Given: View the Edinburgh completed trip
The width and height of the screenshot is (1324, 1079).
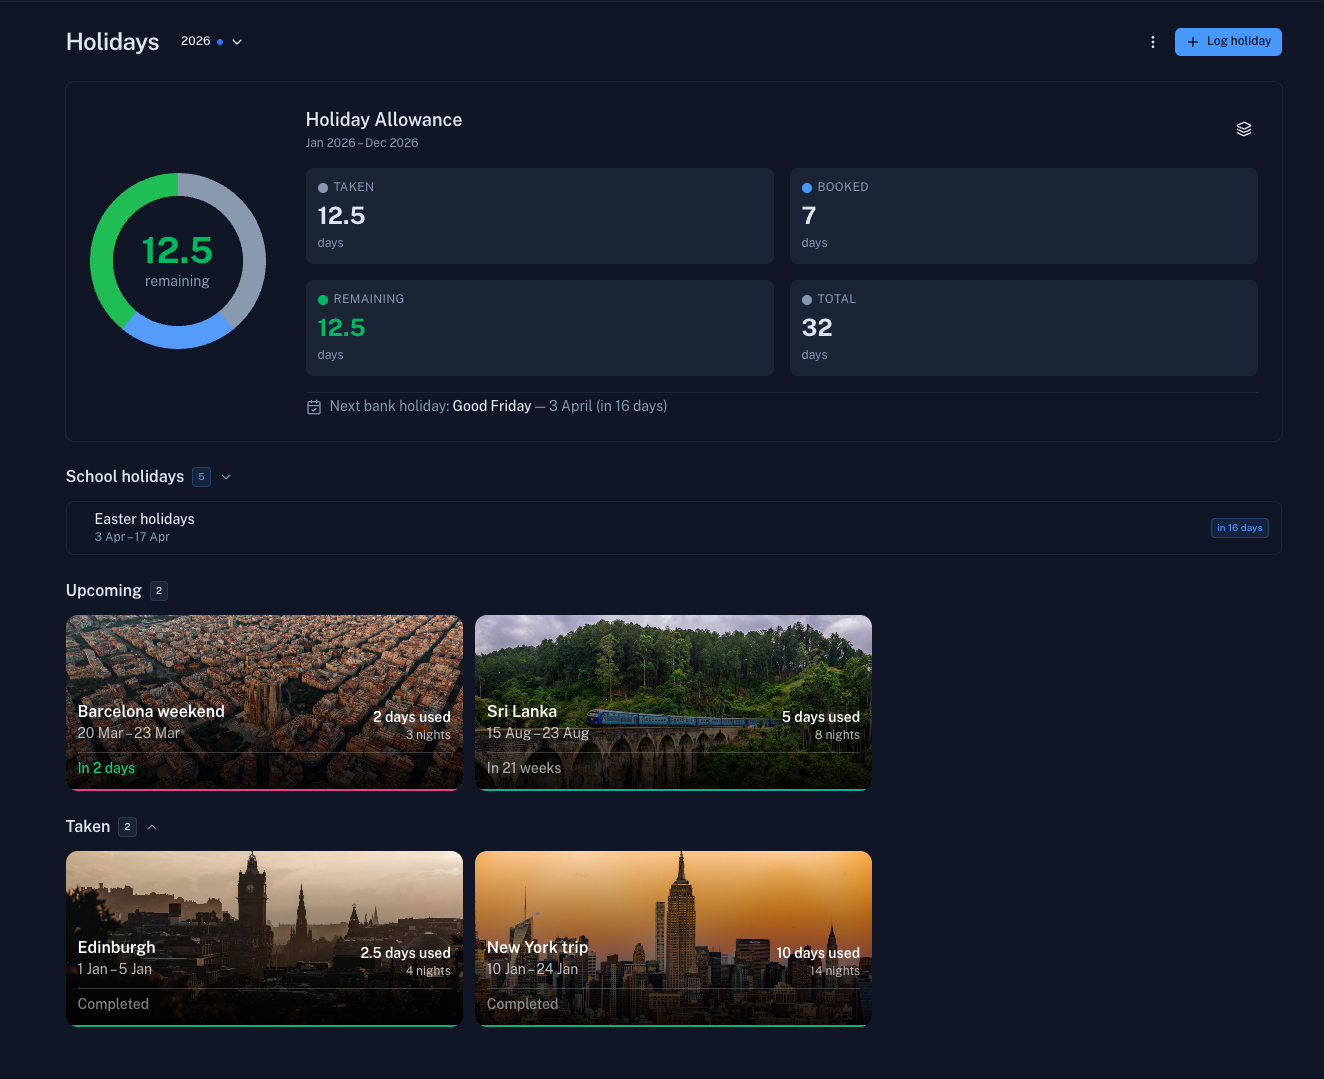Looking at the screenshot, I should pos(264,938).
